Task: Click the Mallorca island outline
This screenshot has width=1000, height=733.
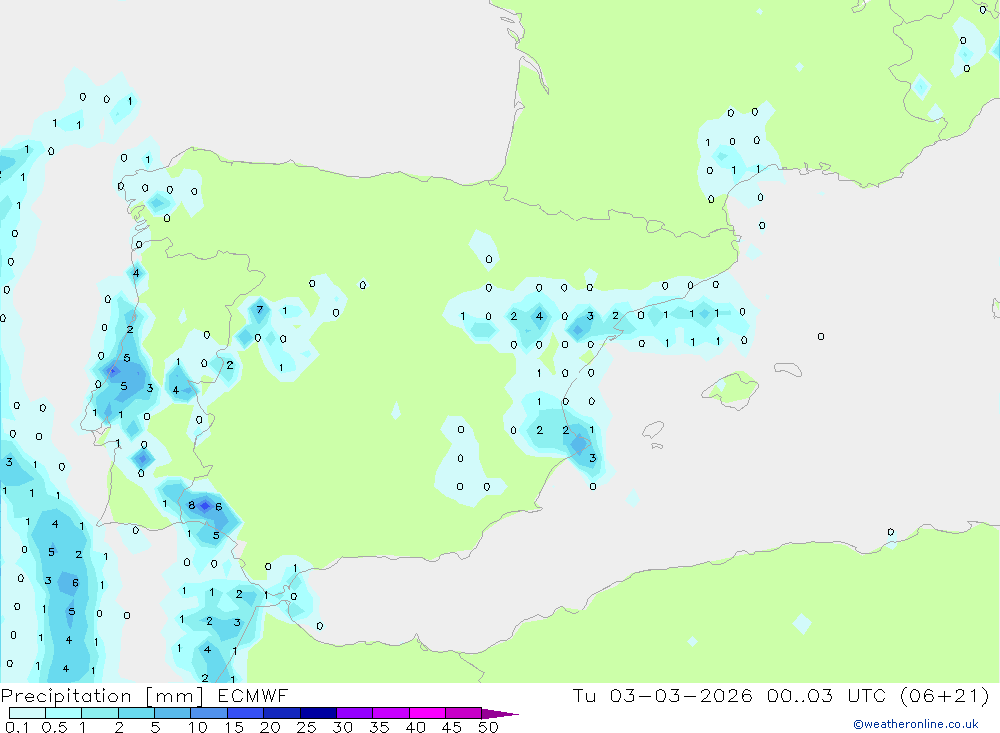Action: pos(730,389)
